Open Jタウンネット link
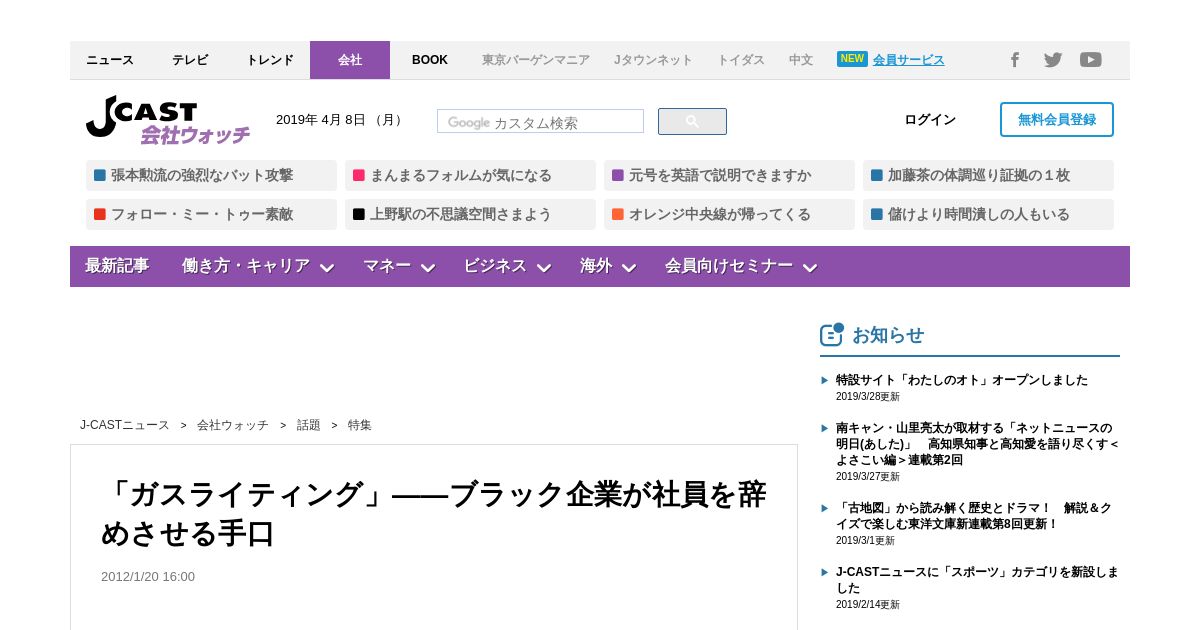Image resolution: width=1200 pixels, height=630 pixels. (x=653, y=60)
